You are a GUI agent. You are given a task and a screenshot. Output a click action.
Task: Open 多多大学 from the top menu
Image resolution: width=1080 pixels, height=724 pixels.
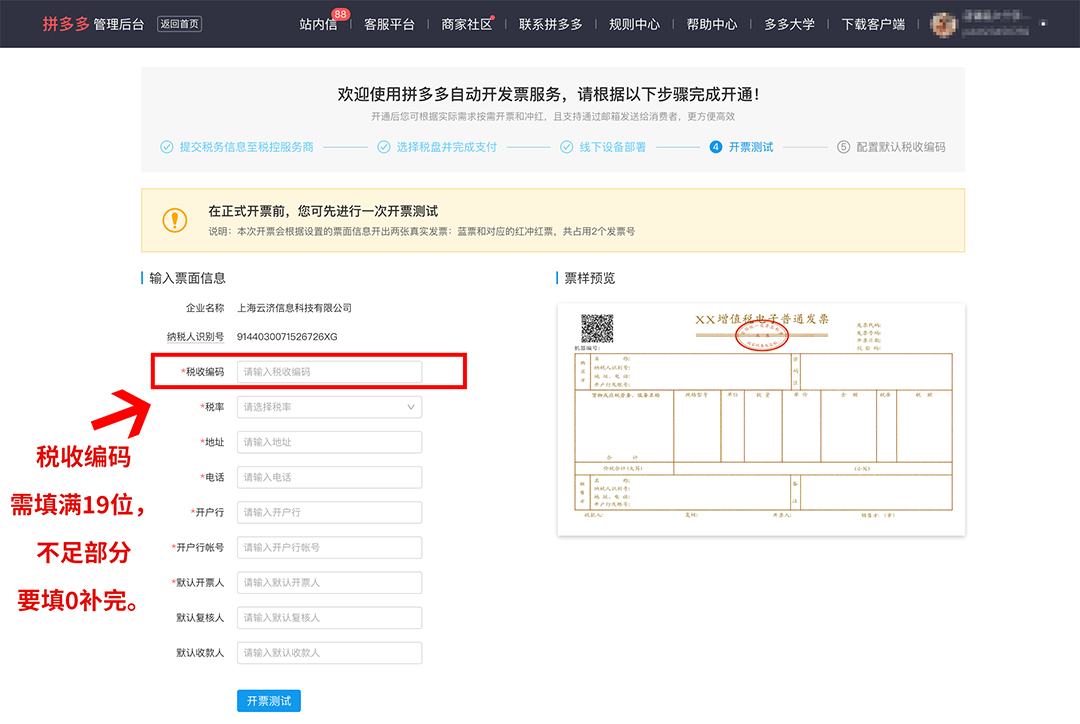point(789,24)
